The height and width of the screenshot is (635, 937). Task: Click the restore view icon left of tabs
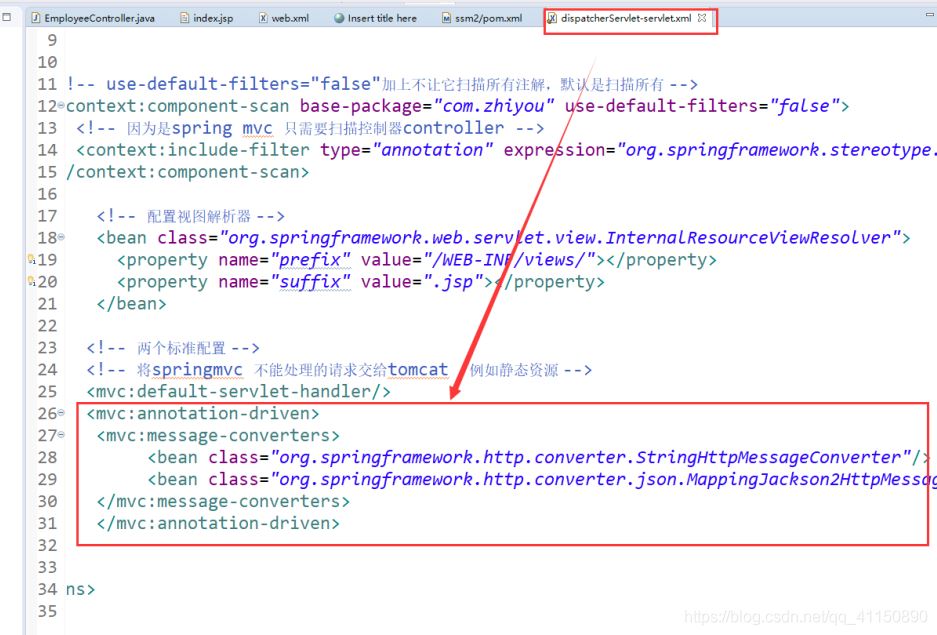click(7, 17)
